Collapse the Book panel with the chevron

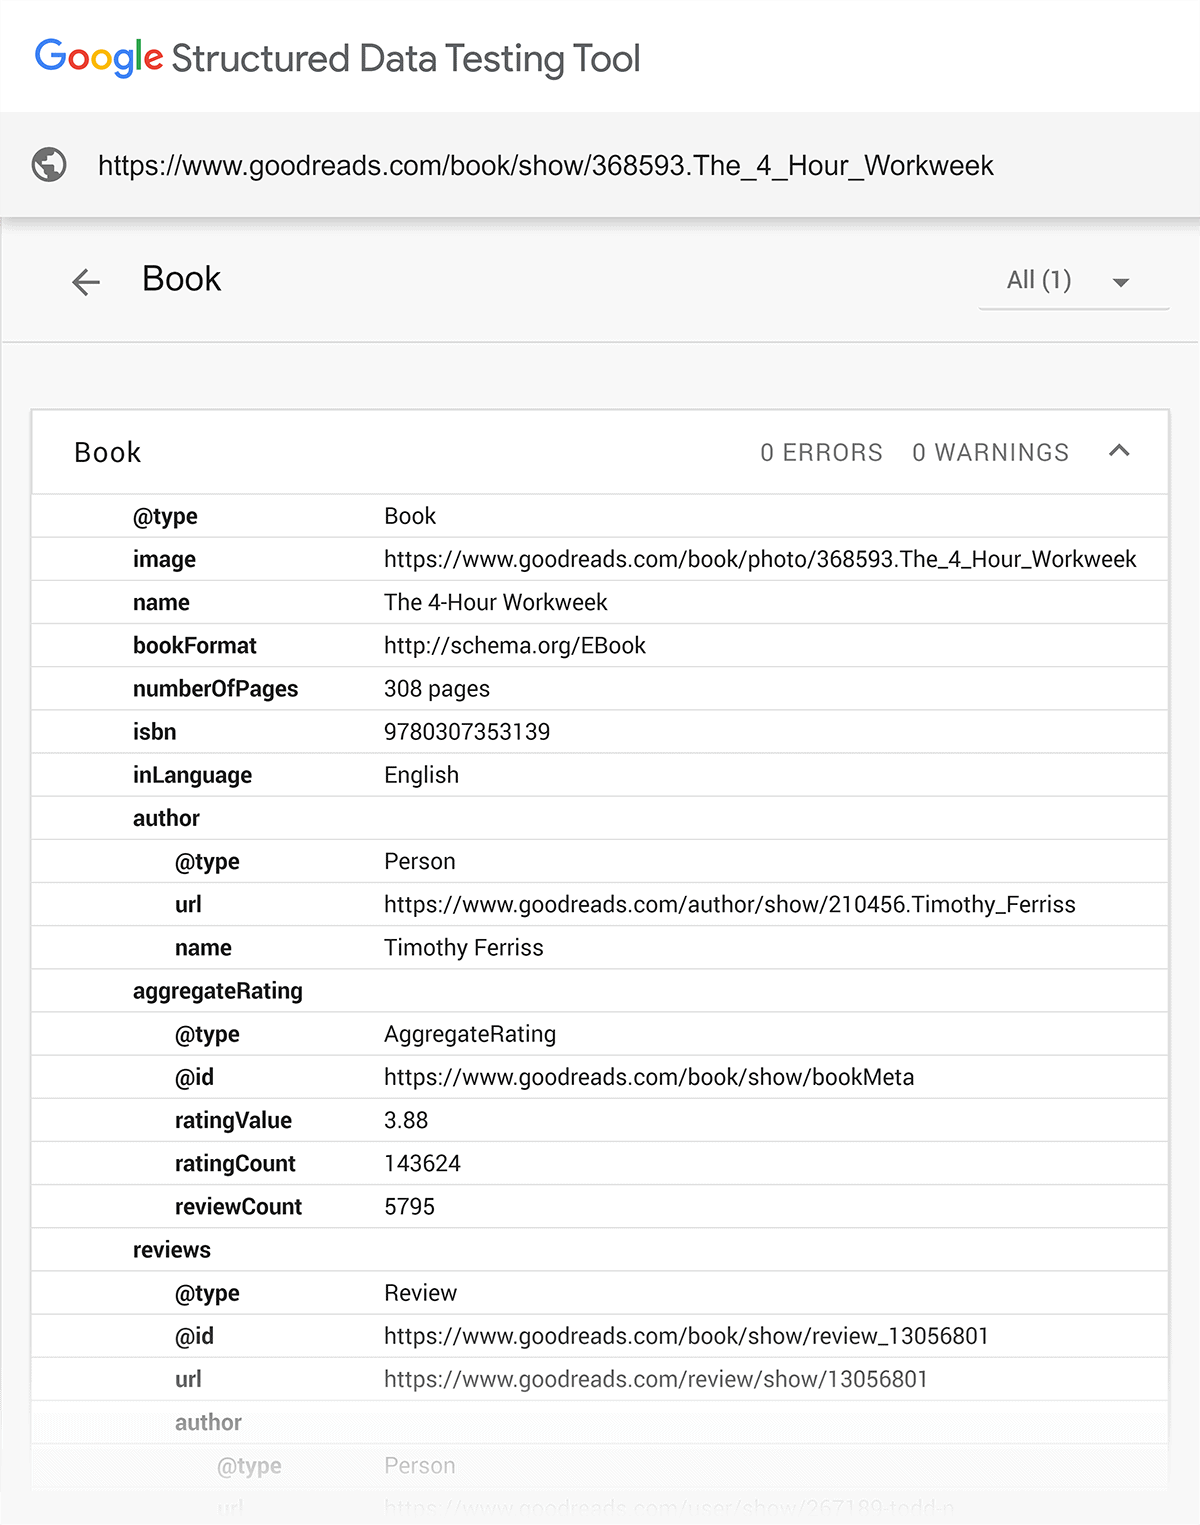pyautogui.click(x=1119, y=451)
